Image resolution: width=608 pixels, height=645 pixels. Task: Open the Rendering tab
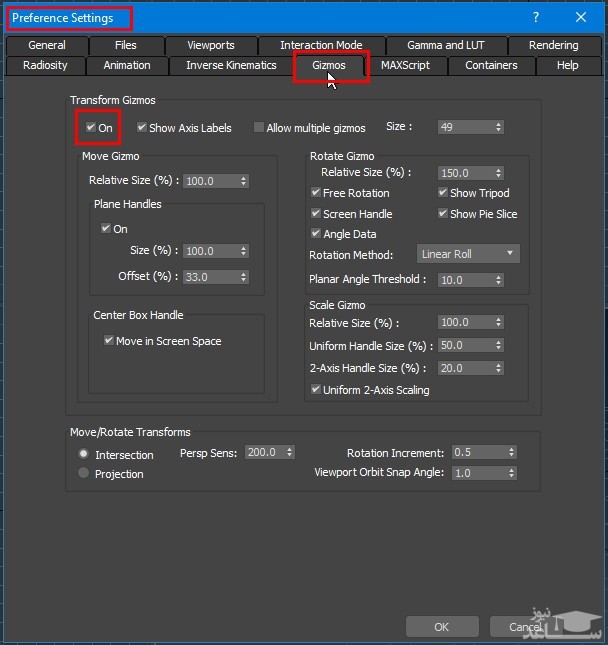(553, 45)
